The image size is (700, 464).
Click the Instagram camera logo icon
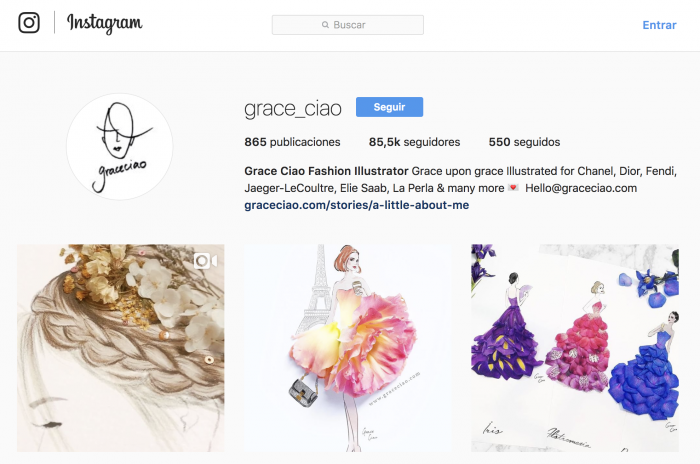(x=29, y=22)
